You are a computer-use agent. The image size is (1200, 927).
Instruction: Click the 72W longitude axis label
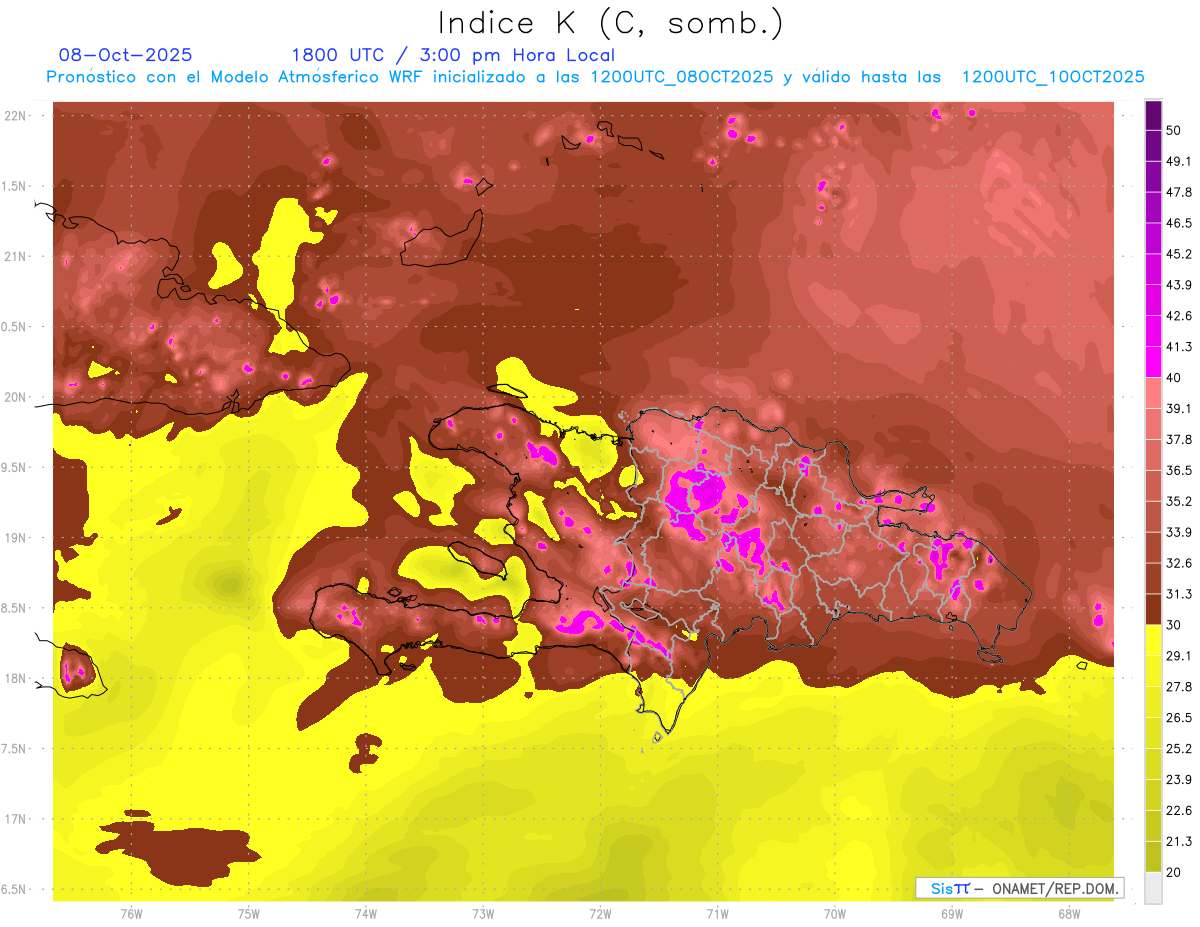click(x=600, y=914)
